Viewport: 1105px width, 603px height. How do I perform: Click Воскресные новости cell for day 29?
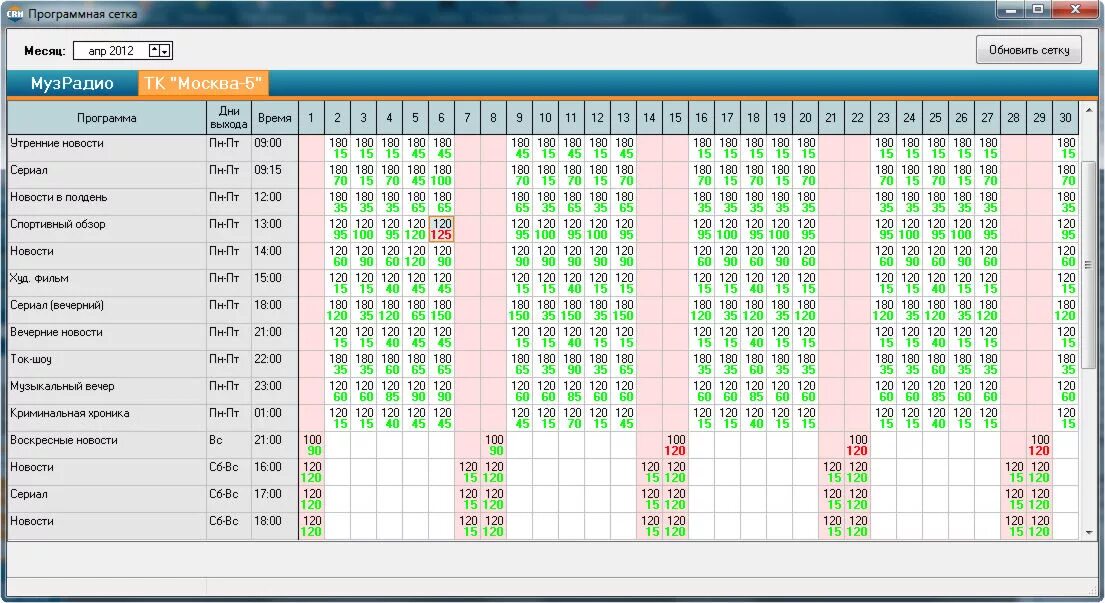1039,445
